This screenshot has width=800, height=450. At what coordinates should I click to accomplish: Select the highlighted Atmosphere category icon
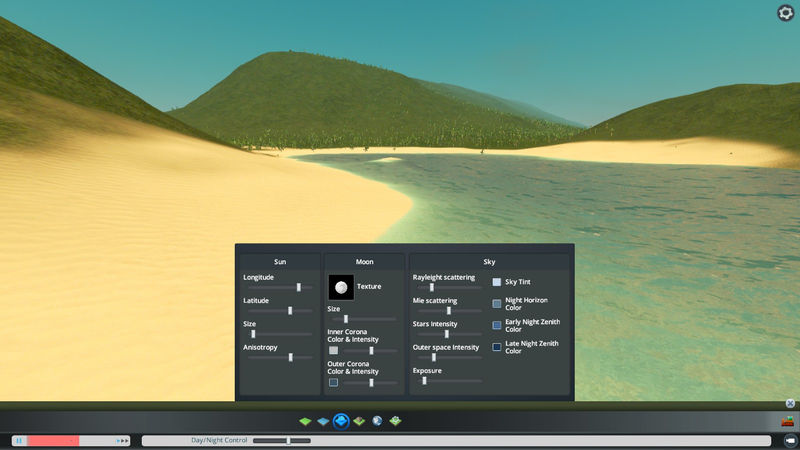[x=341, y=422]
